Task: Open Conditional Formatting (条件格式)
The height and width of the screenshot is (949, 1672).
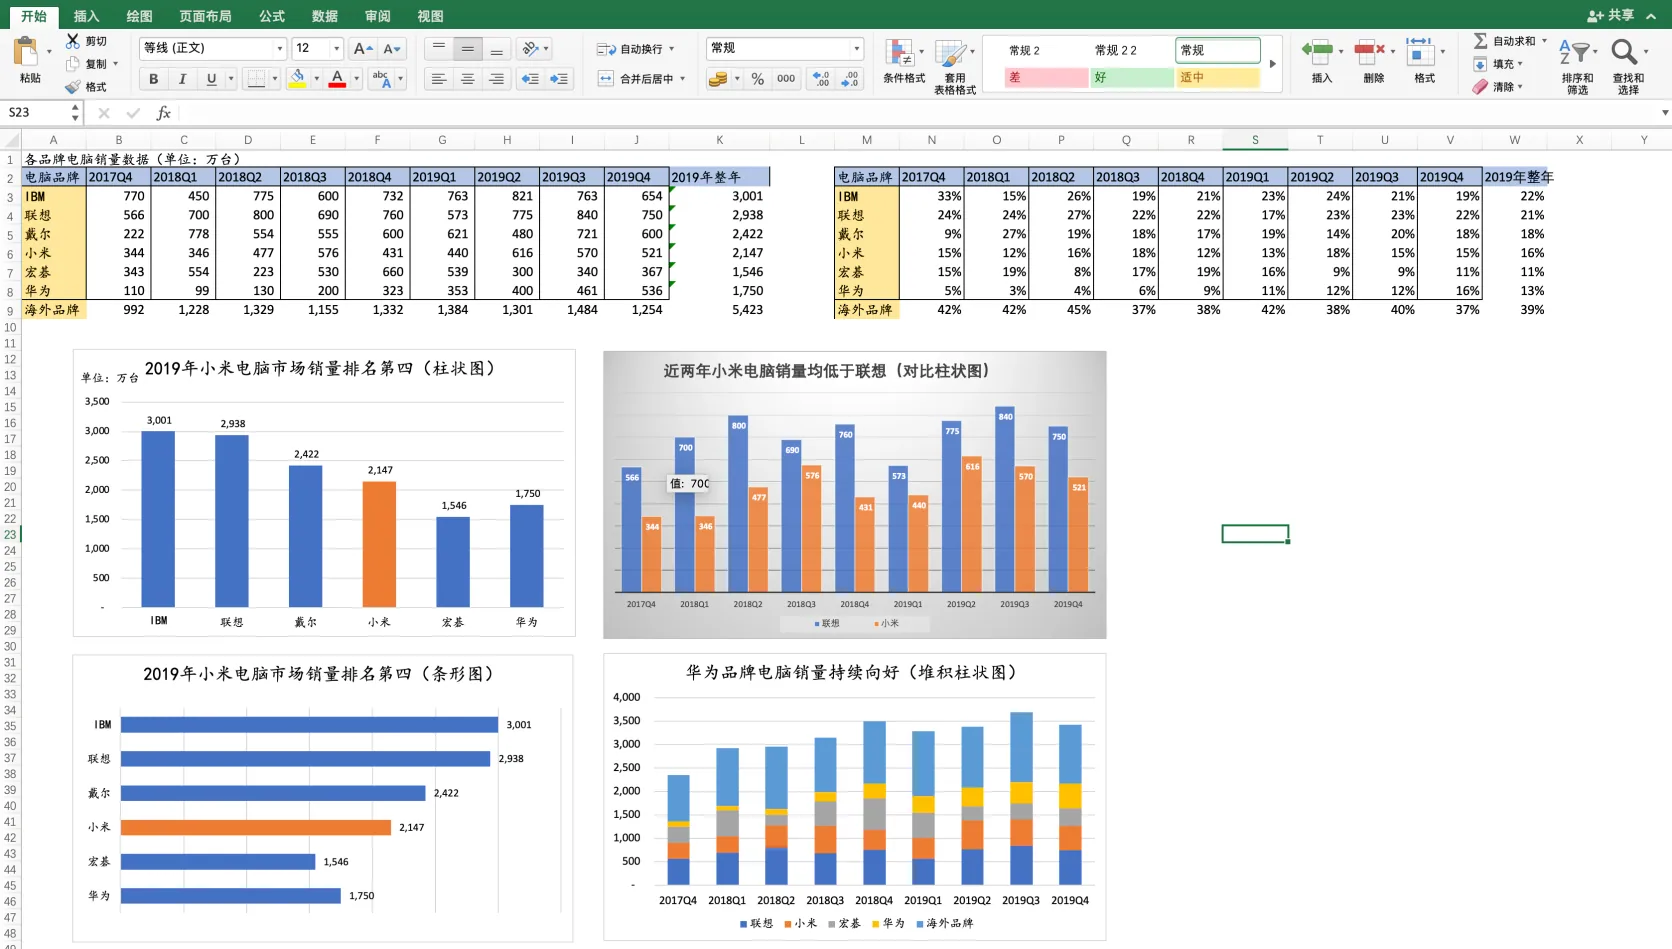Action: (x=903, y=60)
